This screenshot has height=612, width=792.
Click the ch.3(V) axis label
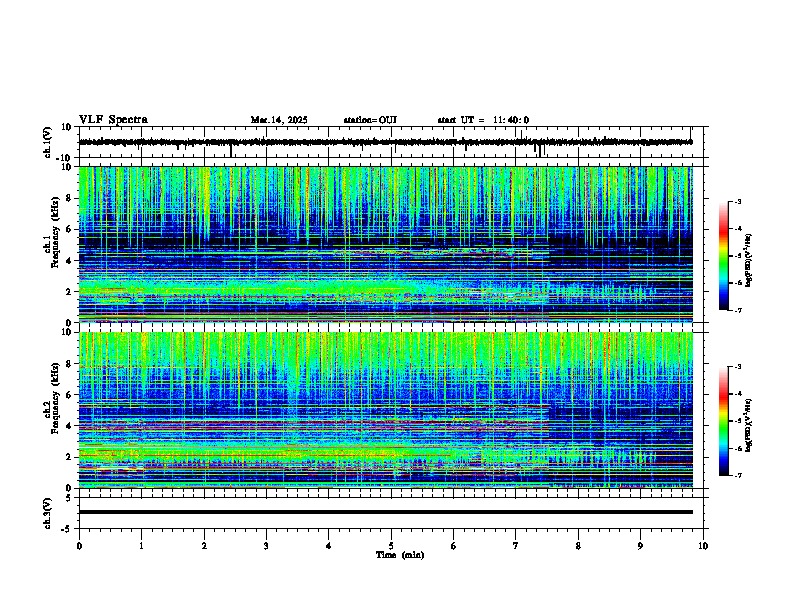48,514
